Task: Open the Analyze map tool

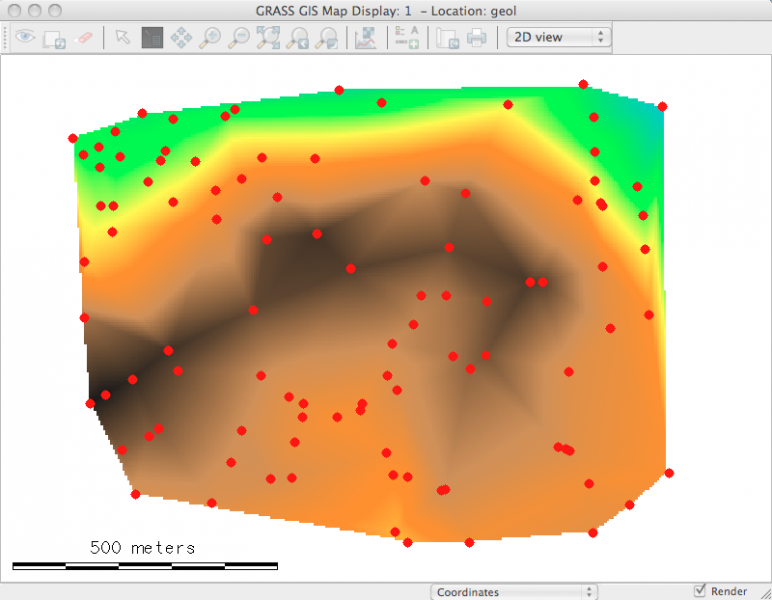Action: coord(365,38)
